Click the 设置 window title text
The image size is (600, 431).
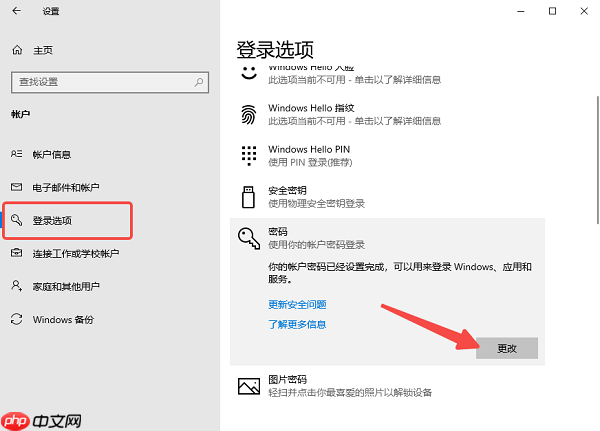tap(51, 11)
